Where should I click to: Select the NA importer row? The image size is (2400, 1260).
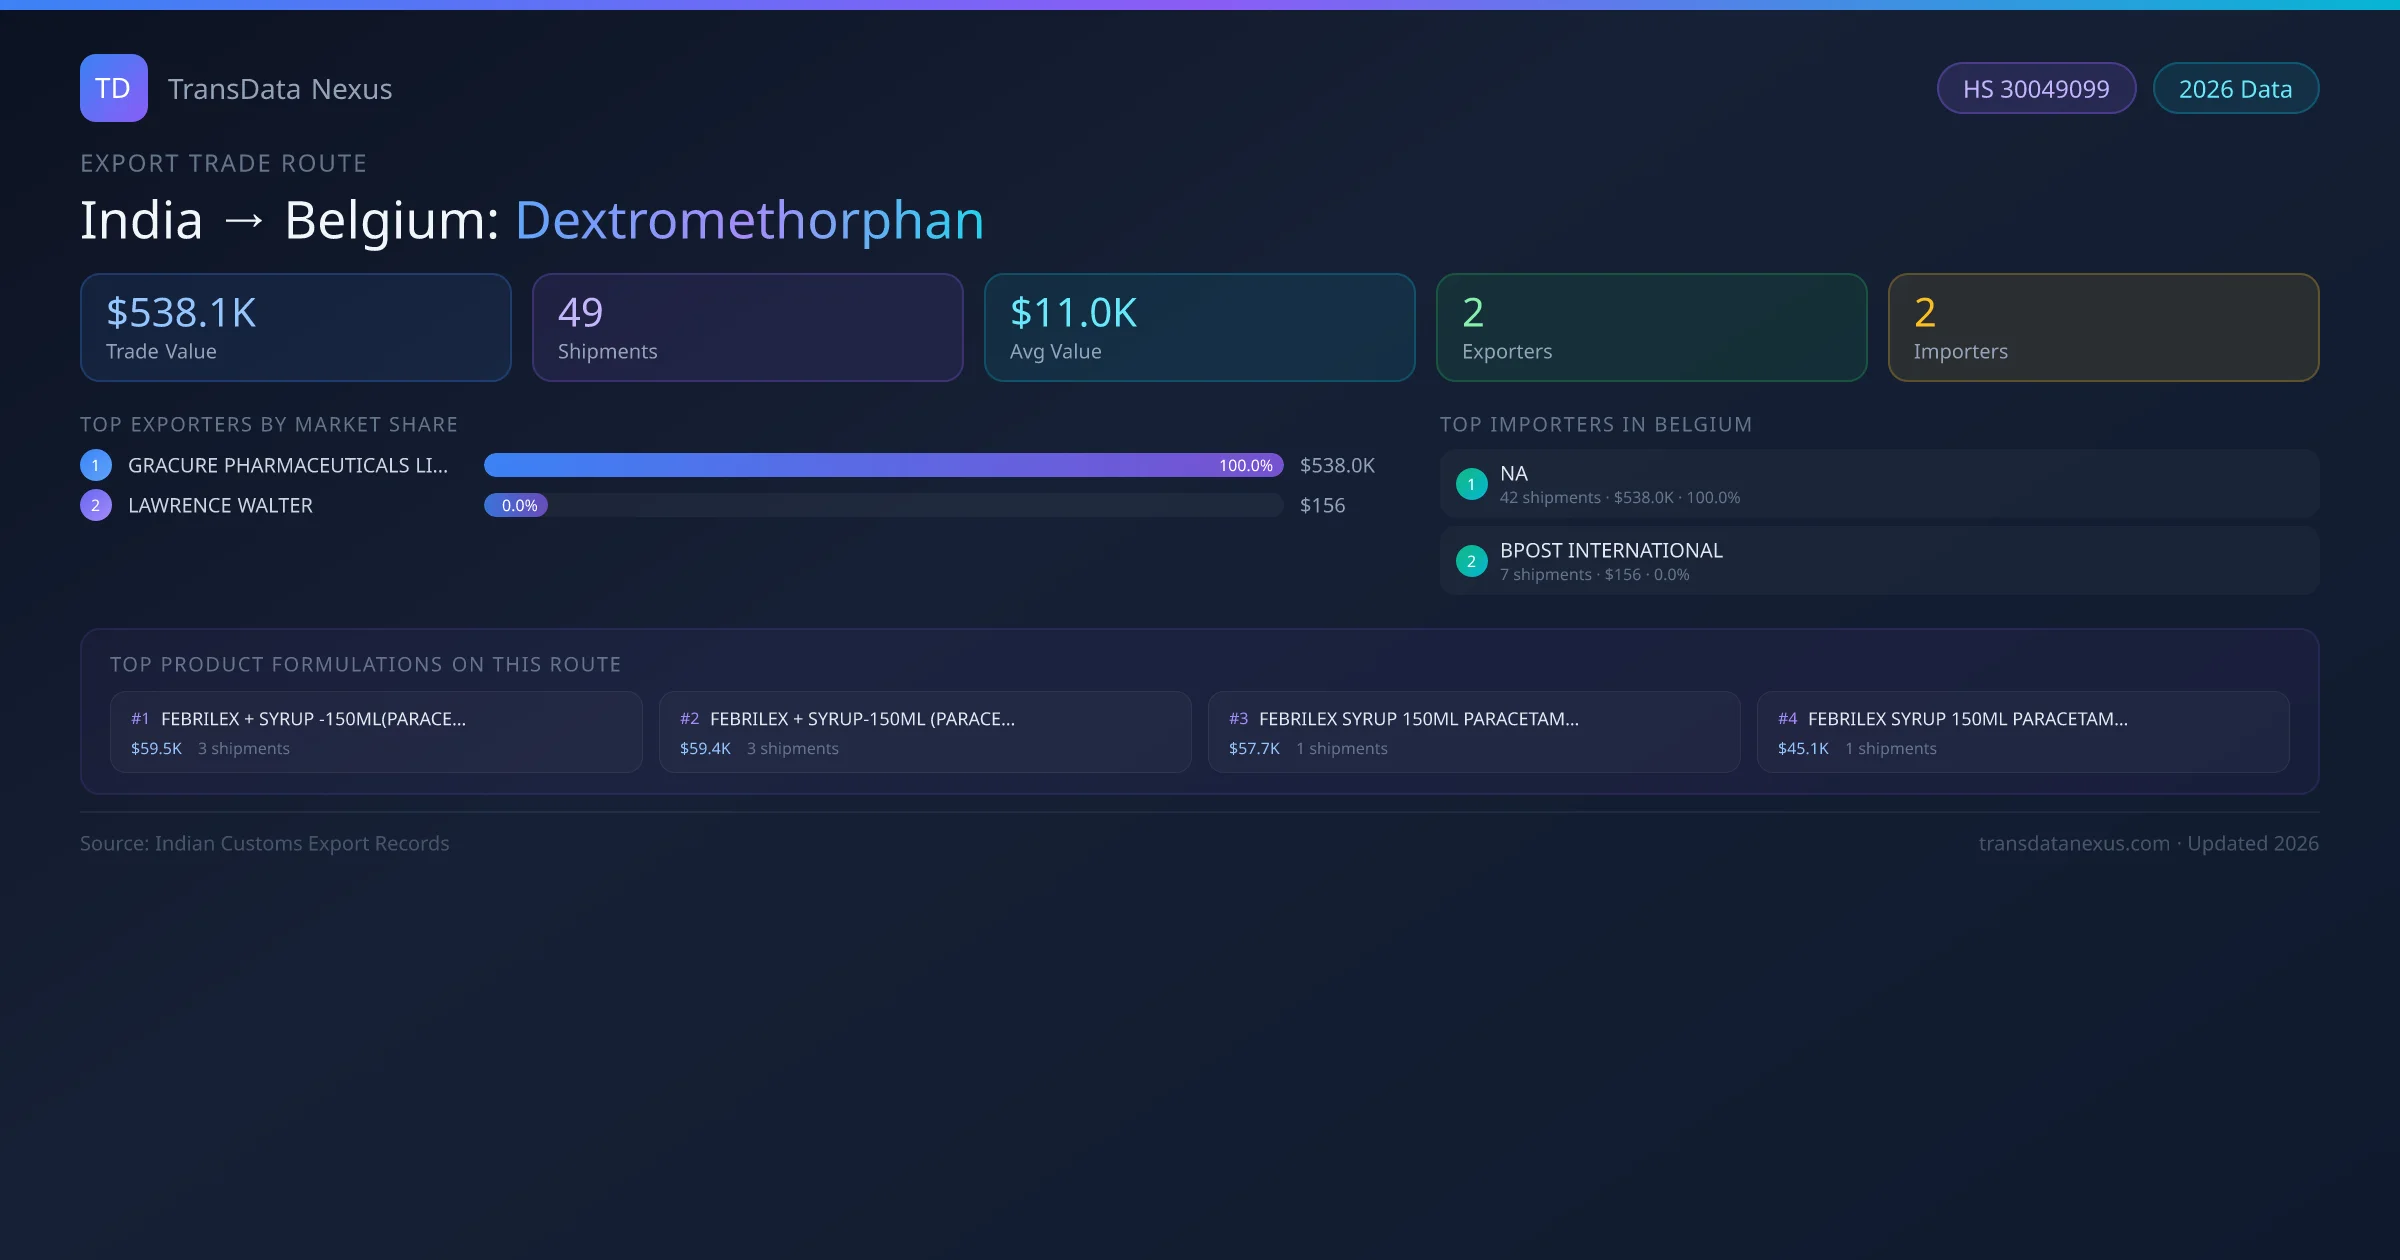(1878, 484)
